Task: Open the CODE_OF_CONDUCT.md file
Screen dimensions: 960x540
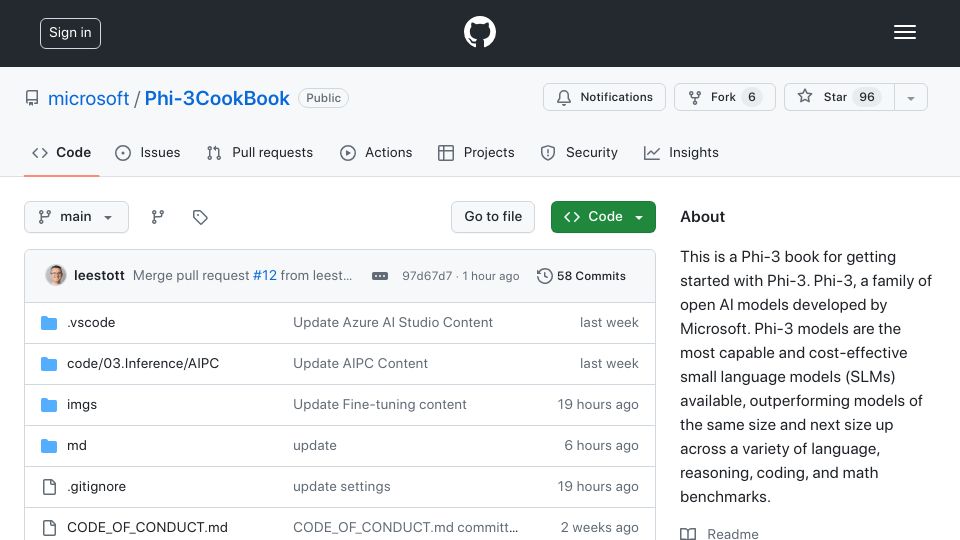Action: point(147,528)
